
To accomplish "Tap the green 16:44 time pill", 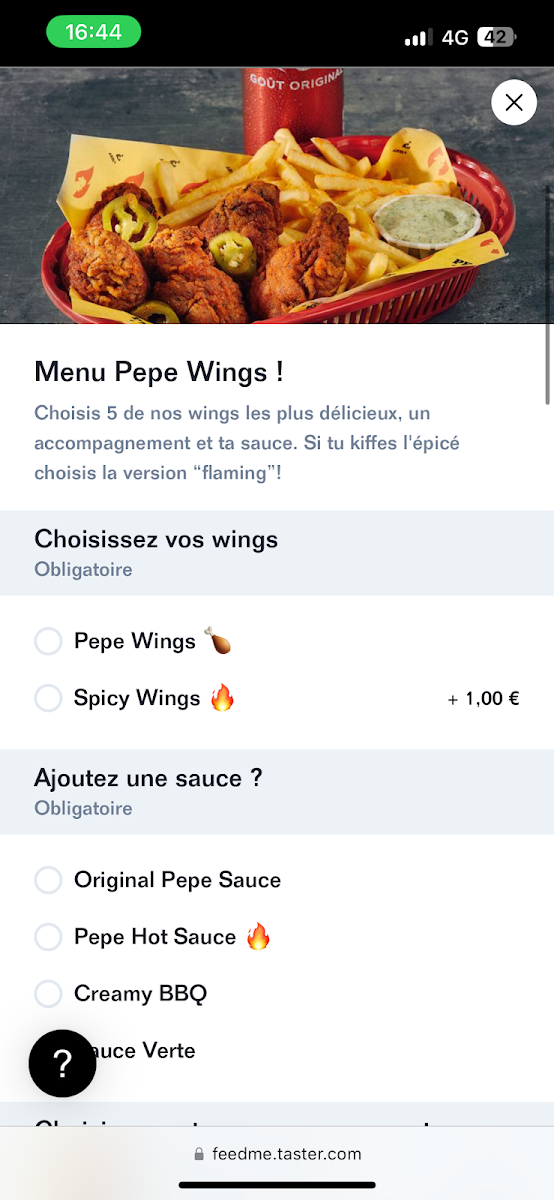I will (93, 32).
